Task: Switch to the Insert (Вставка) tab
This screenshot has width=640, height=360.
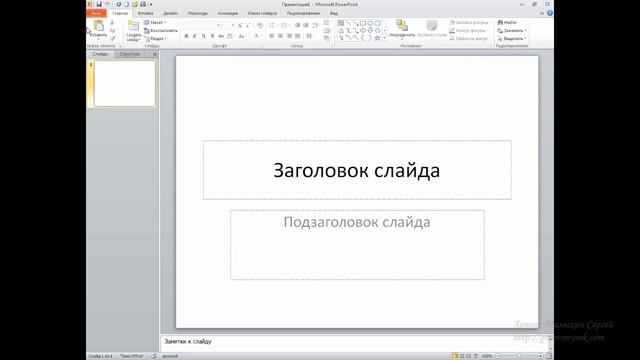Action: tap(145, 13)
